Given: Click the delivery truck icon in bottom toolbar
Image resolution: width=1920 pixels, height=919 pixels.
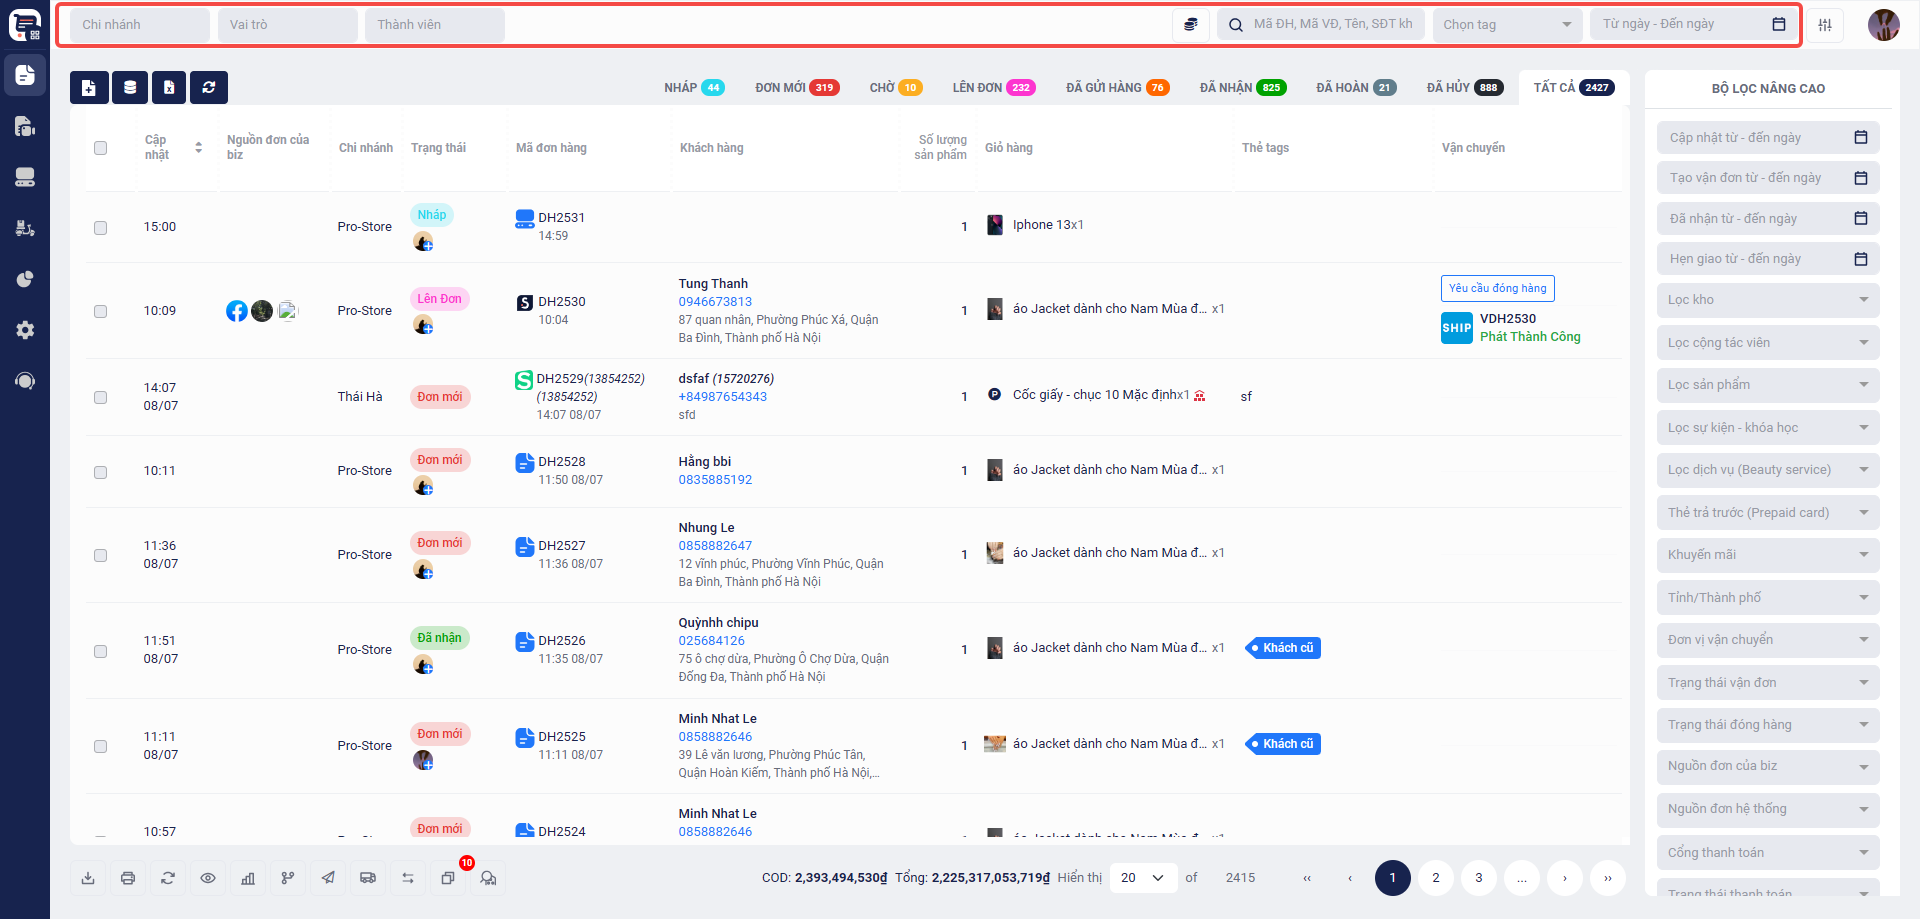Looking at the screenshot, I should pyautogui.click(x=368, y=878).
